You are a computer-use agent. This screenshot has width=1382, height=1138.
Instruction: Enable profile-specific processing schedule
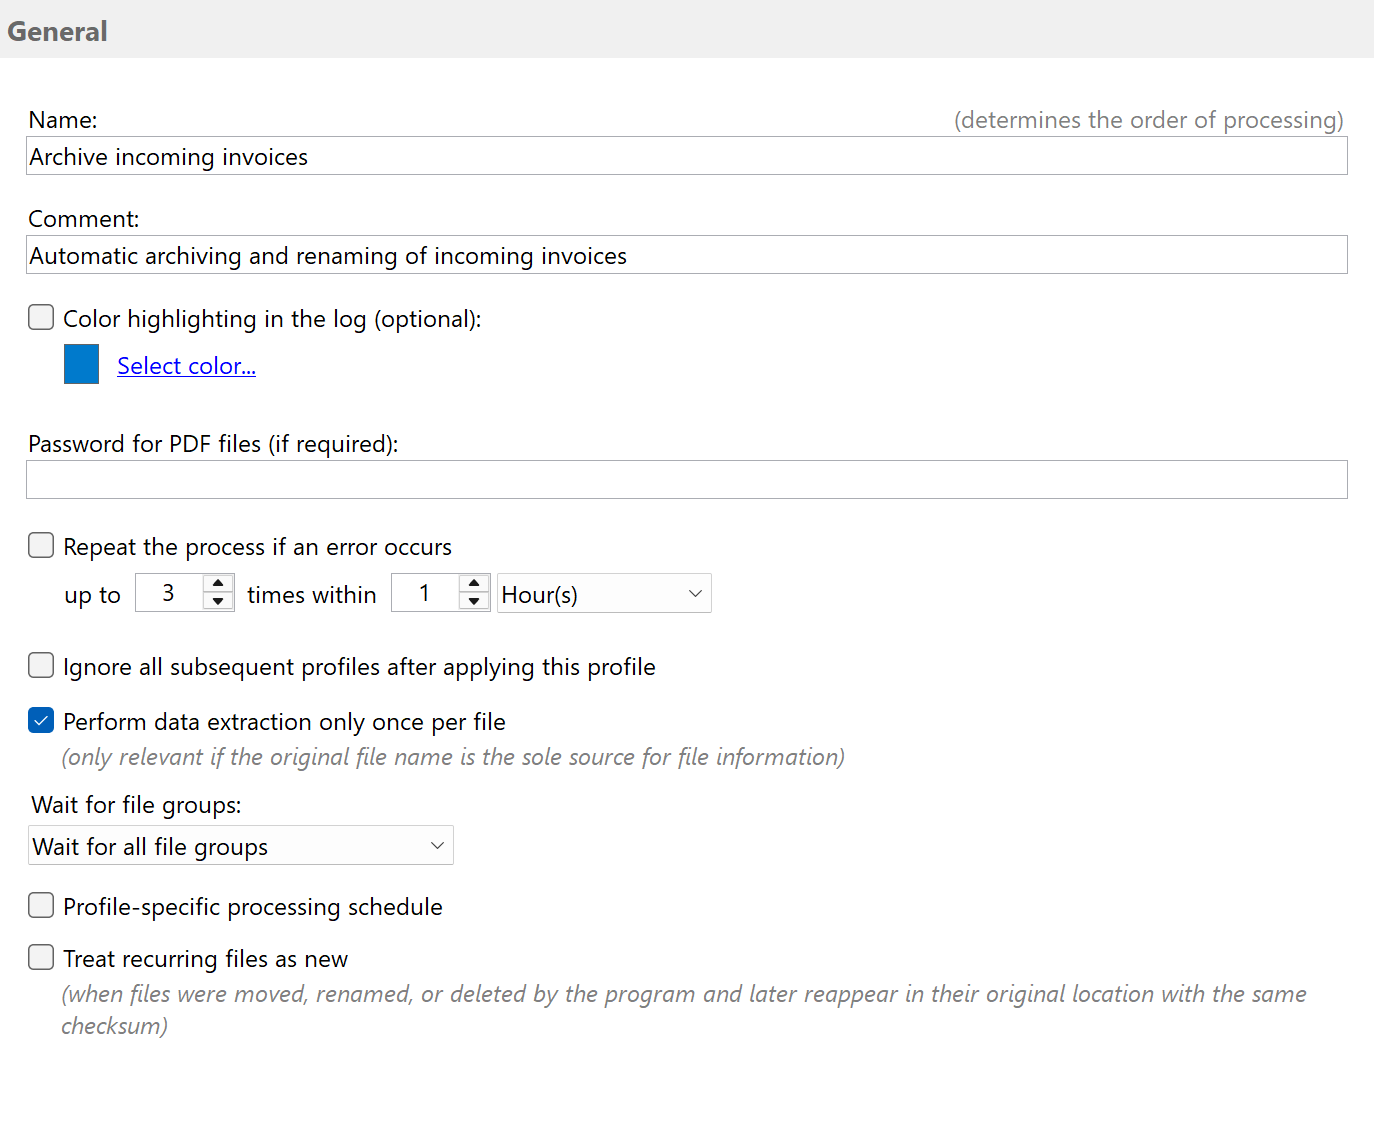(x=41, y=905)
